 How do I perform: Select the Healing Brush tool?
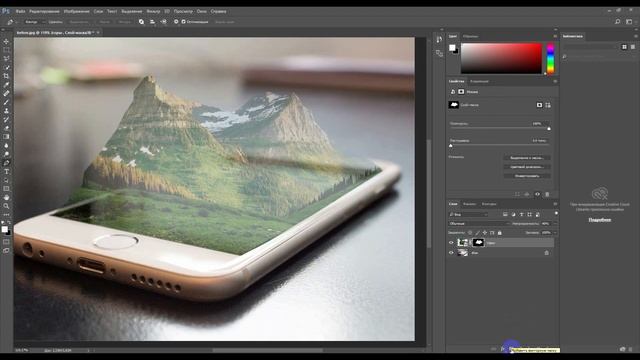pos(6,93)
